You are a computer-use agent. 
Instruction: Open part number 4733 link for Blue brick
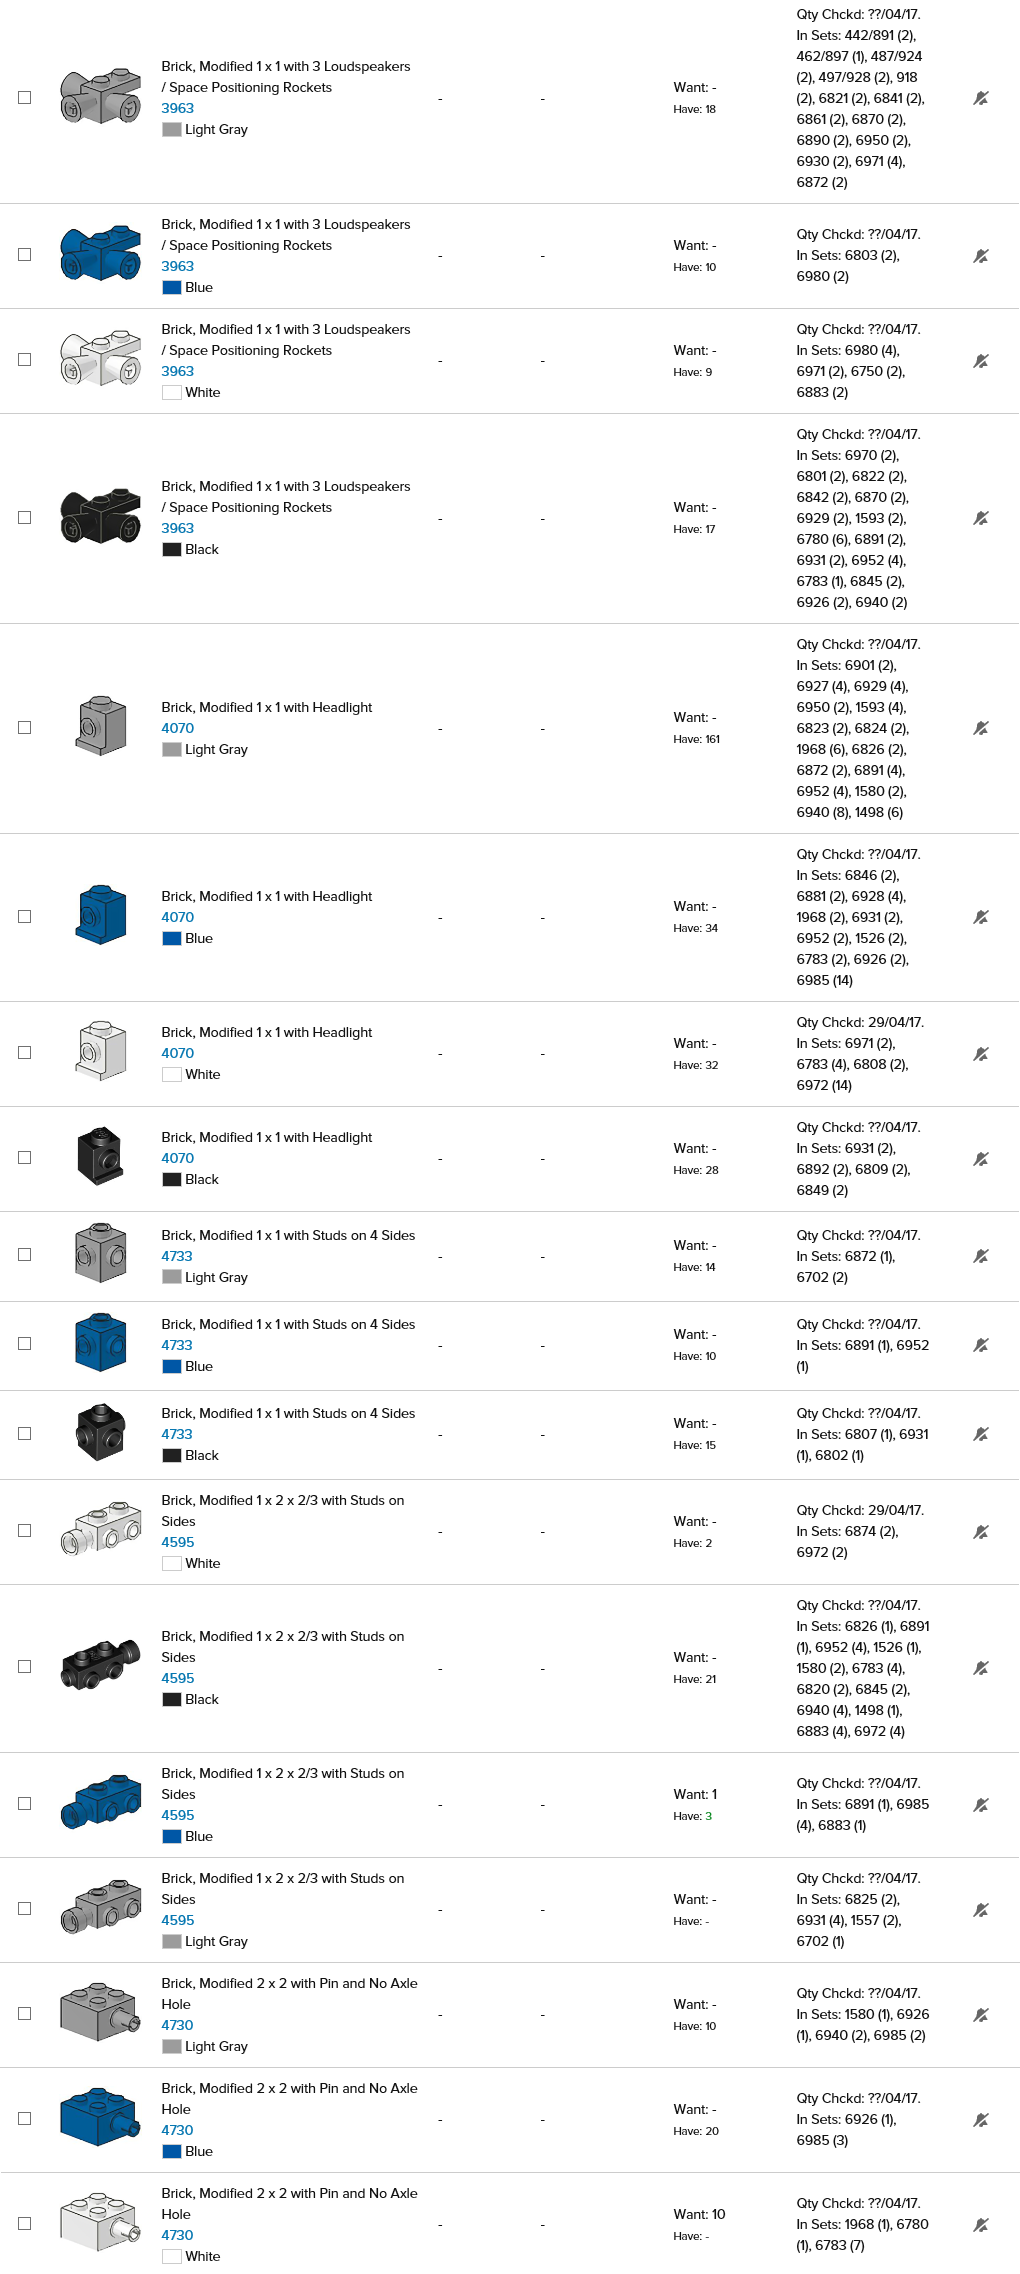[x=177, y=1345]
